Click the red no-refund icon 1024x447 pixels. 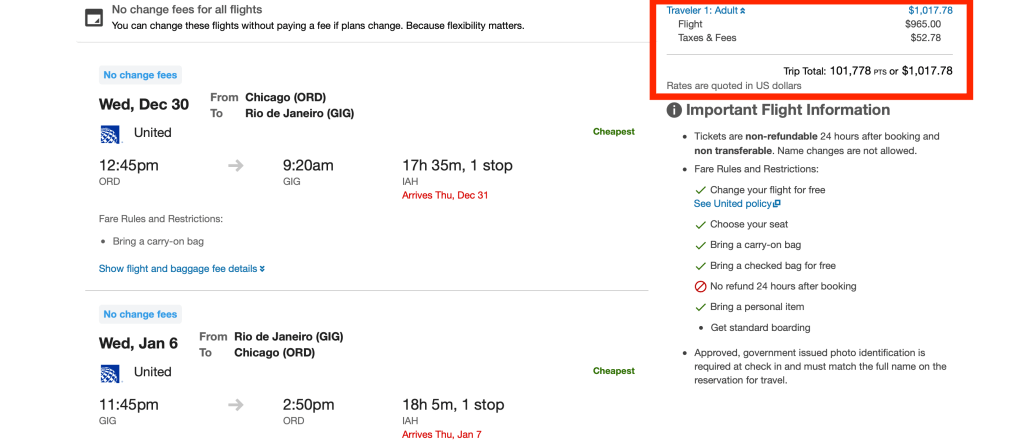(x=700, y=286)
